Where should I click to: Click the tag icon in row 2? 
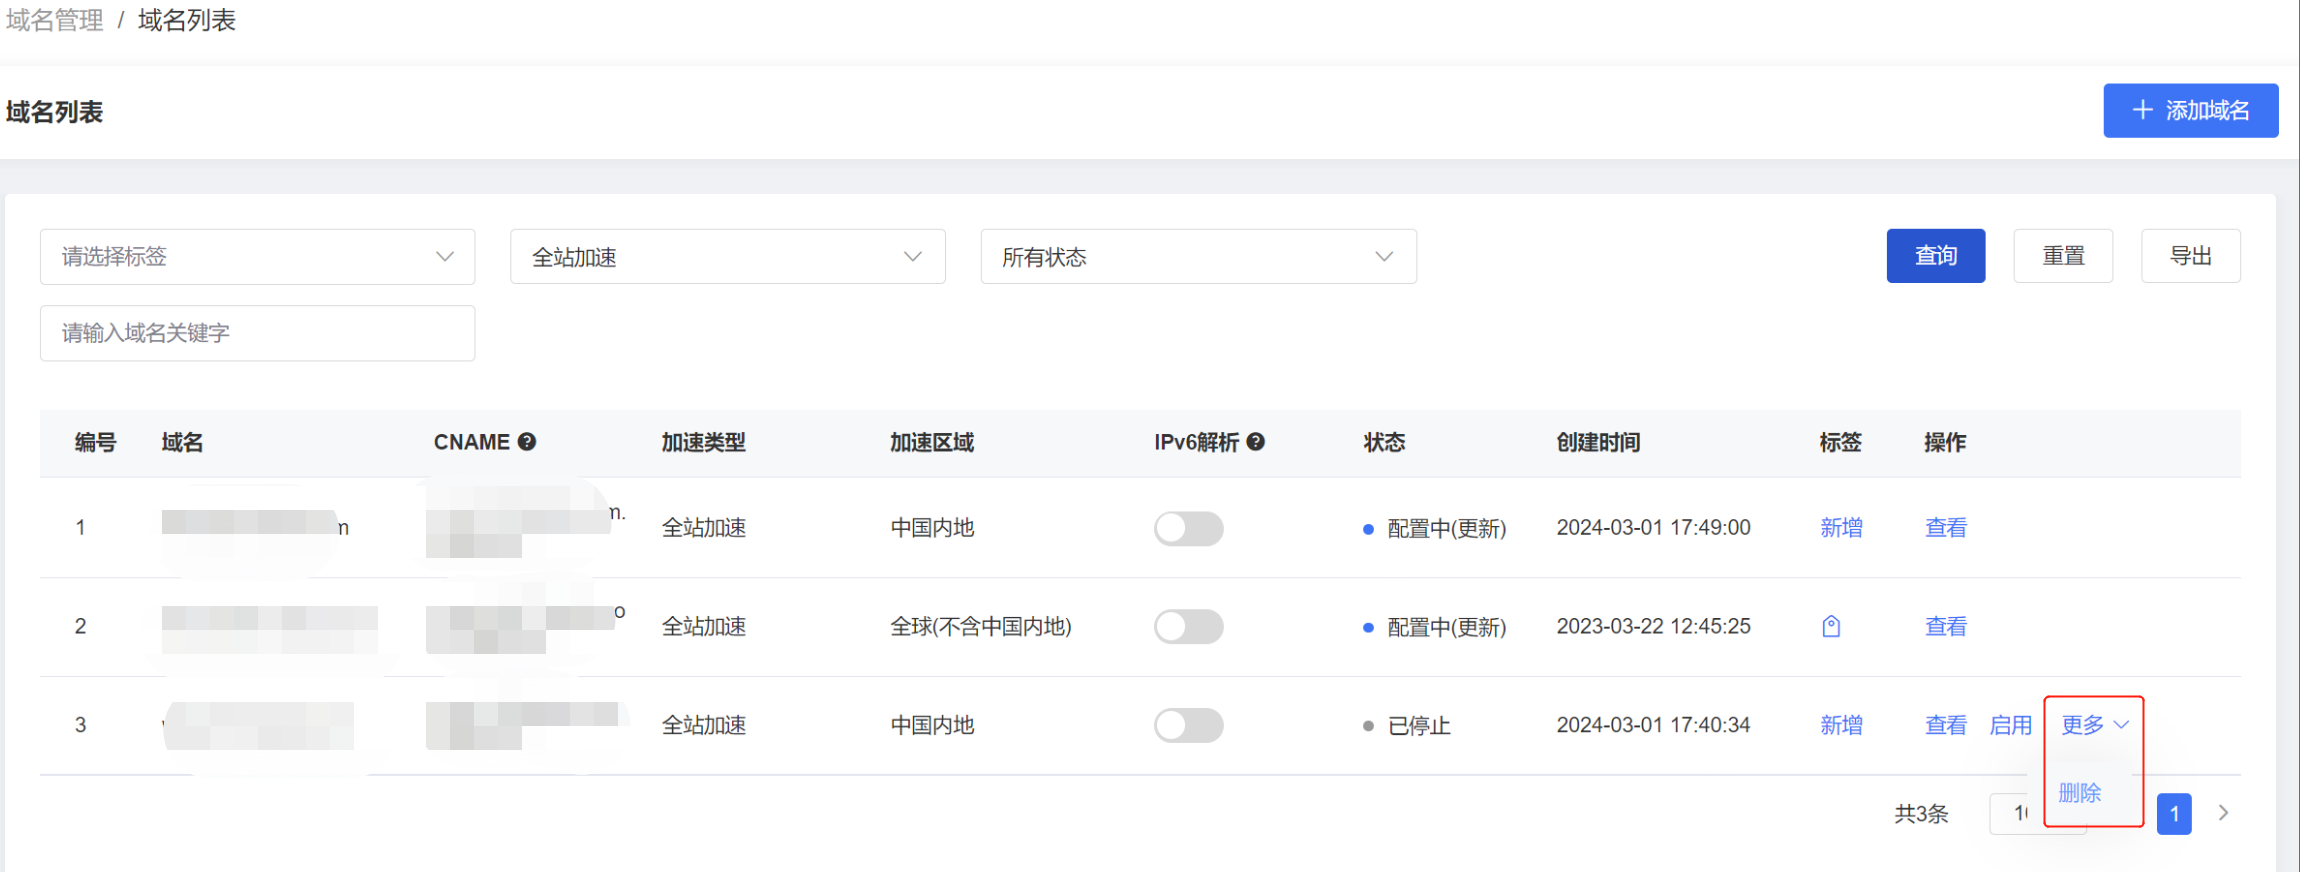pyautogui.click(x=1831, y=627)
